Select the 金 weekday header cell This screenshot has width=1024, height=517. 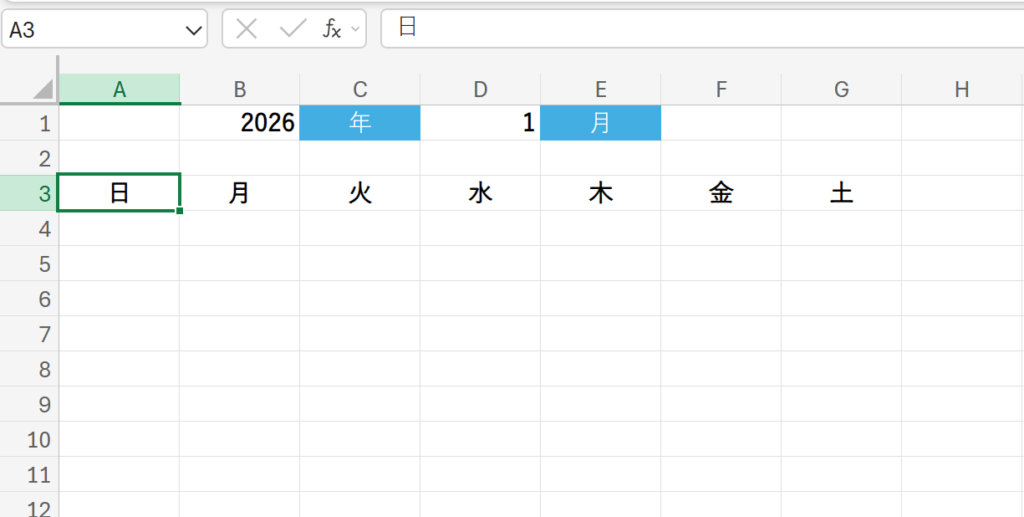(x=721, y=193)
